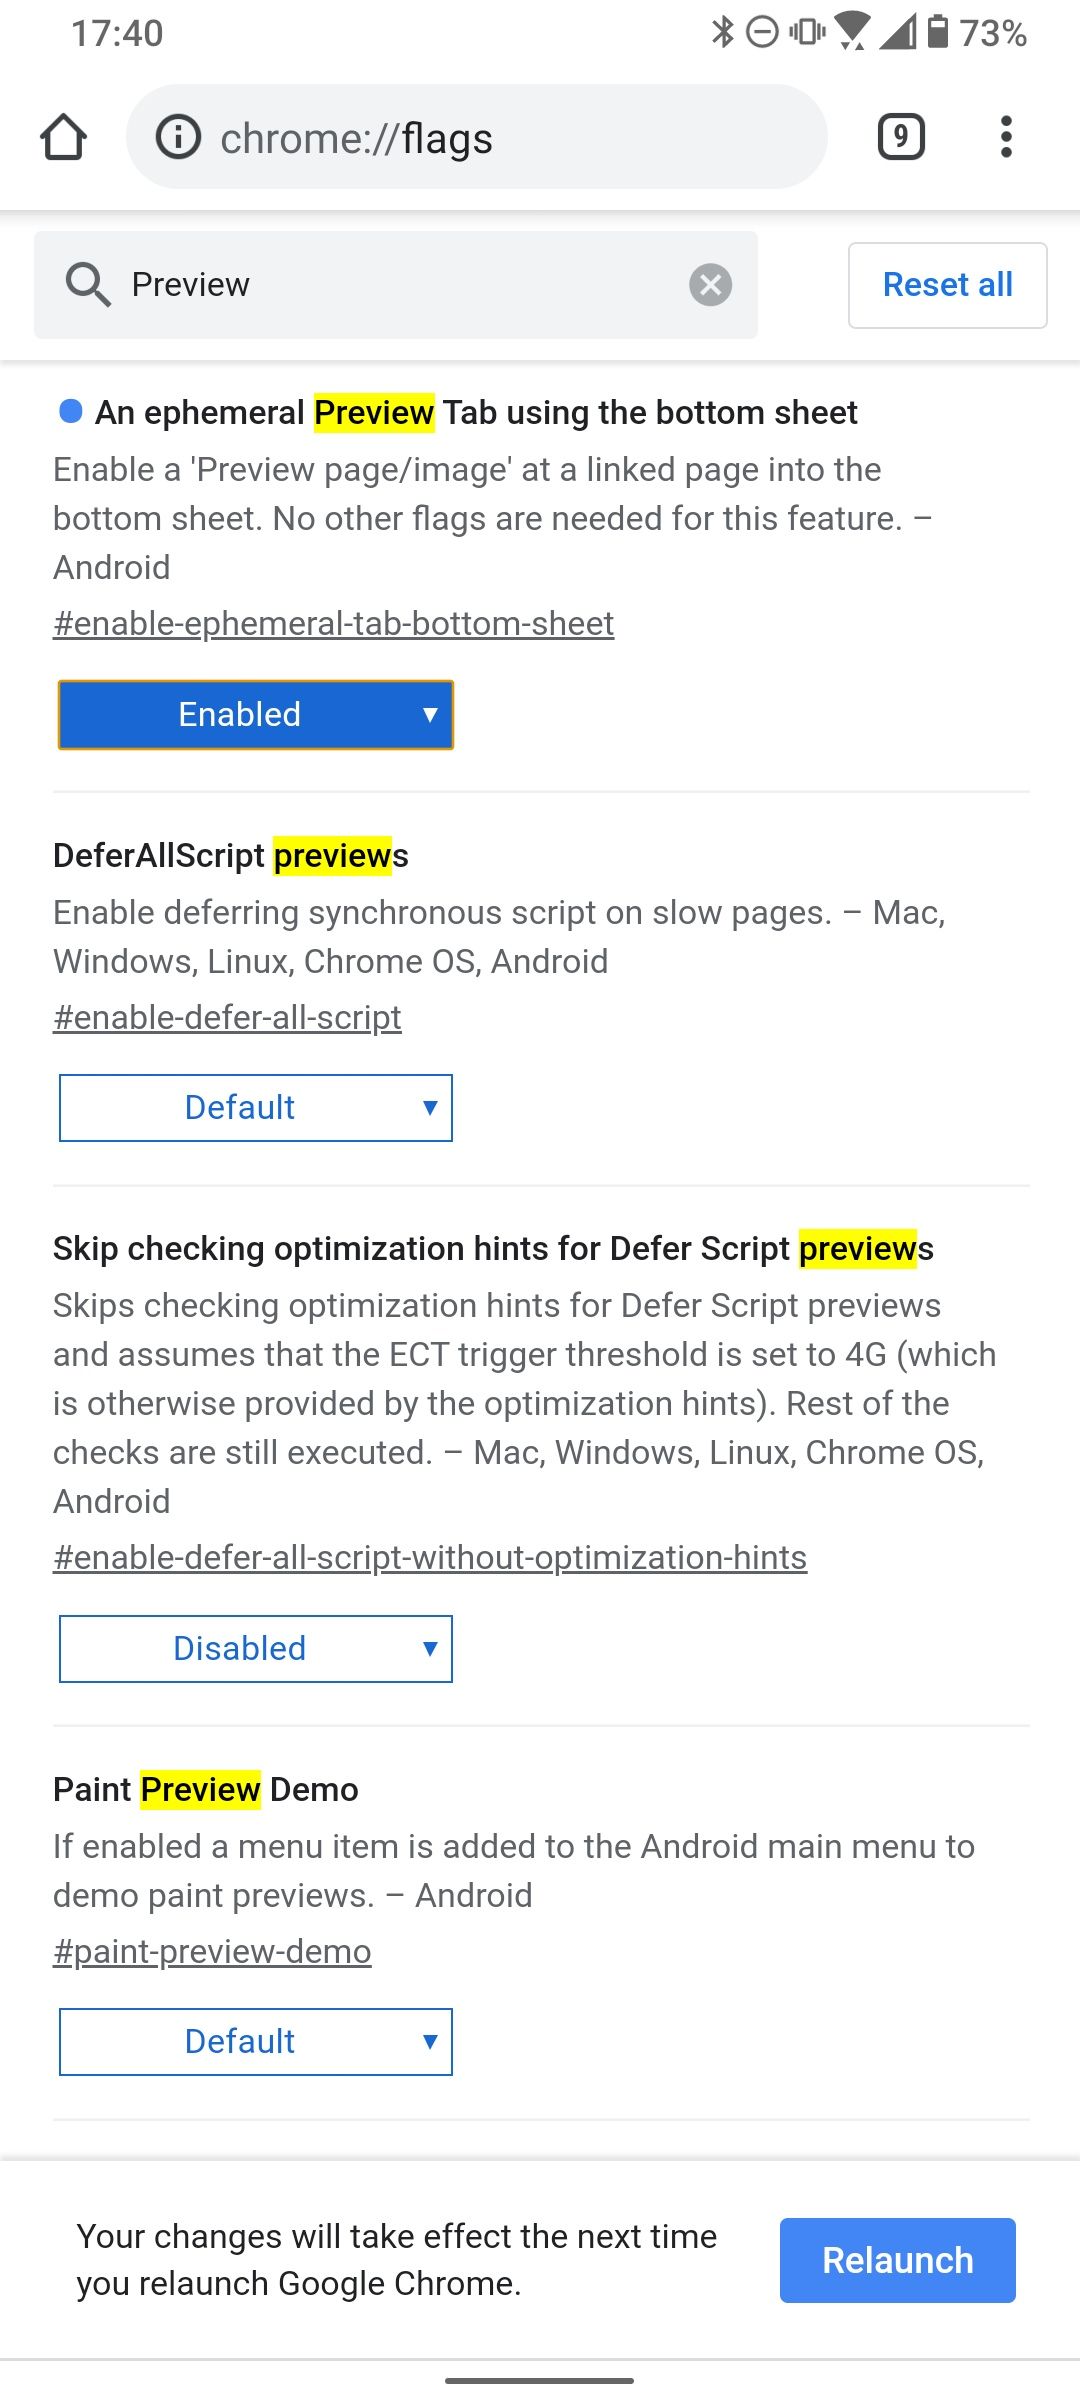Open the #paint-preview-demo link
Viewport: 1080px width, 2400px height.
click(212, 1951)
